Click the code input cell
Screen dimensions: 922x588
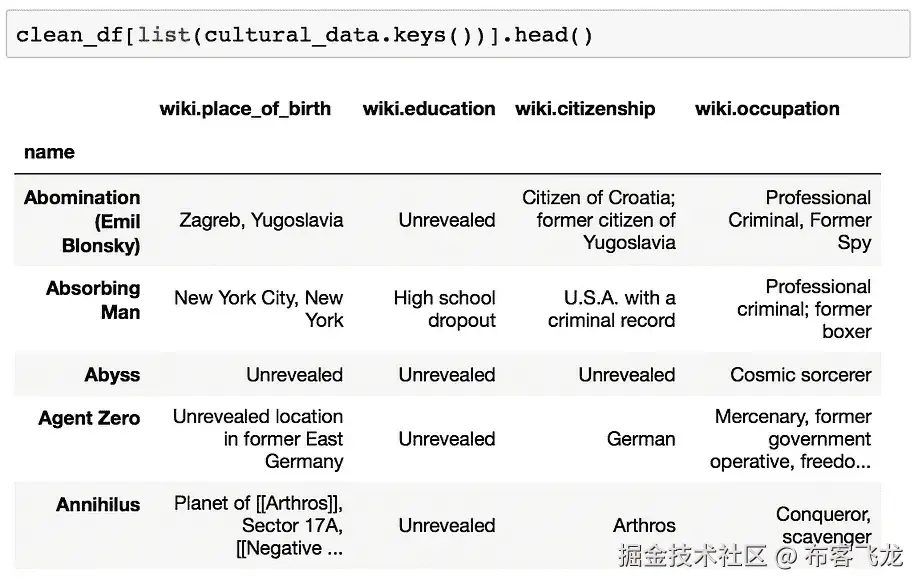pyautogui.click(x=458, y=35)
